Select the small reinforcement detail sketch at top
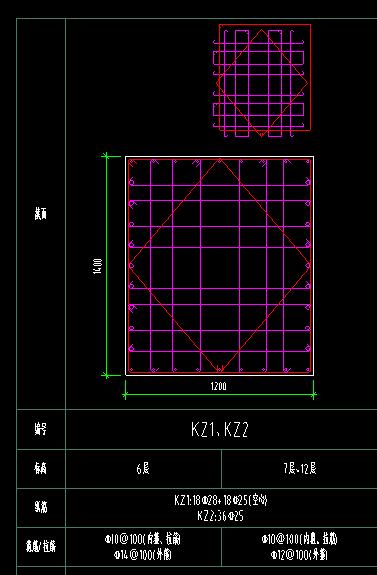Image resolution: width=377 pixels, height=575 pixels. click(x=262, y=81)
